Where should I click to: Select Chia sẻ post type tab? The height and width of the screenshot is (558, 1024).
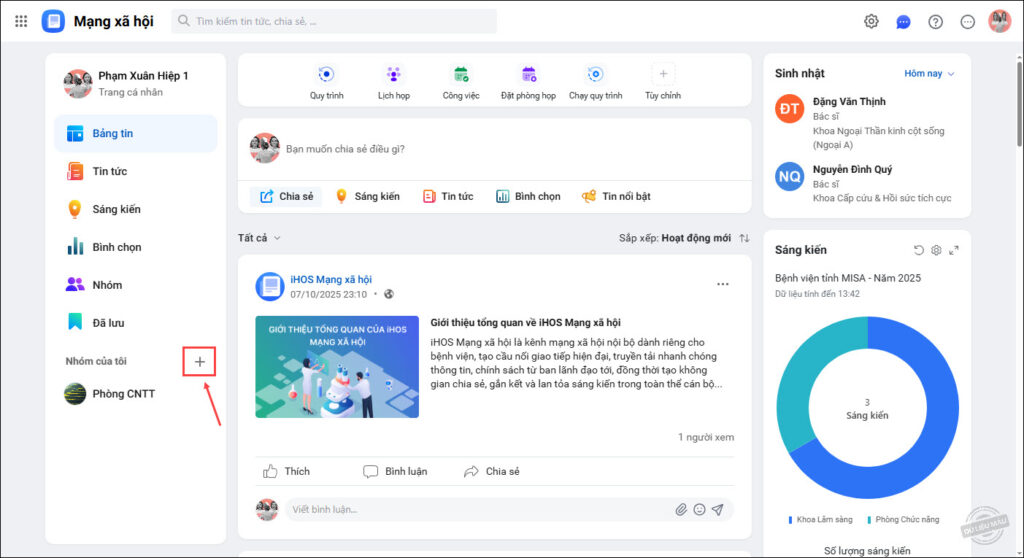coord(286,196)
